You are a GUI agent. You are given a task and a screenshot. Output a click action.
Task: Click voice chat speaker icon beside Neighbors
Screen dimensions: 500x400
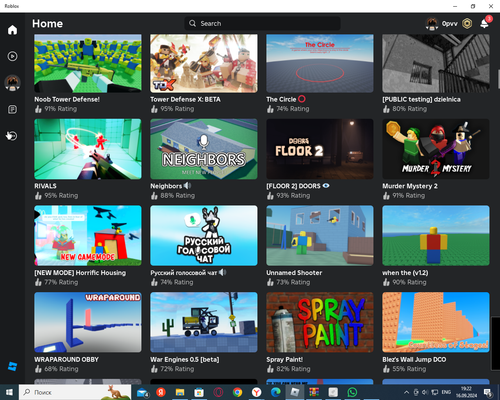187,186
